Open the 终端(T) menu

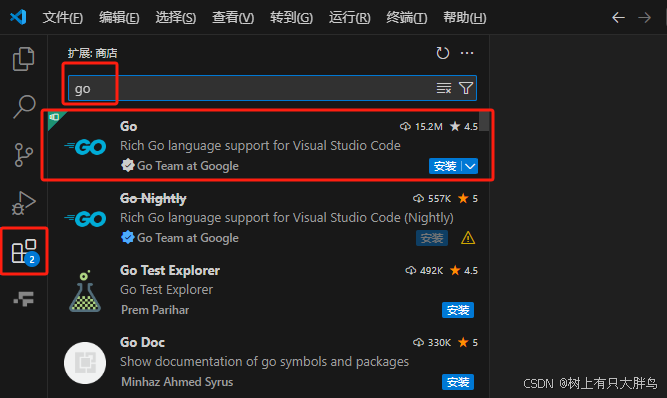click(406, 17)
